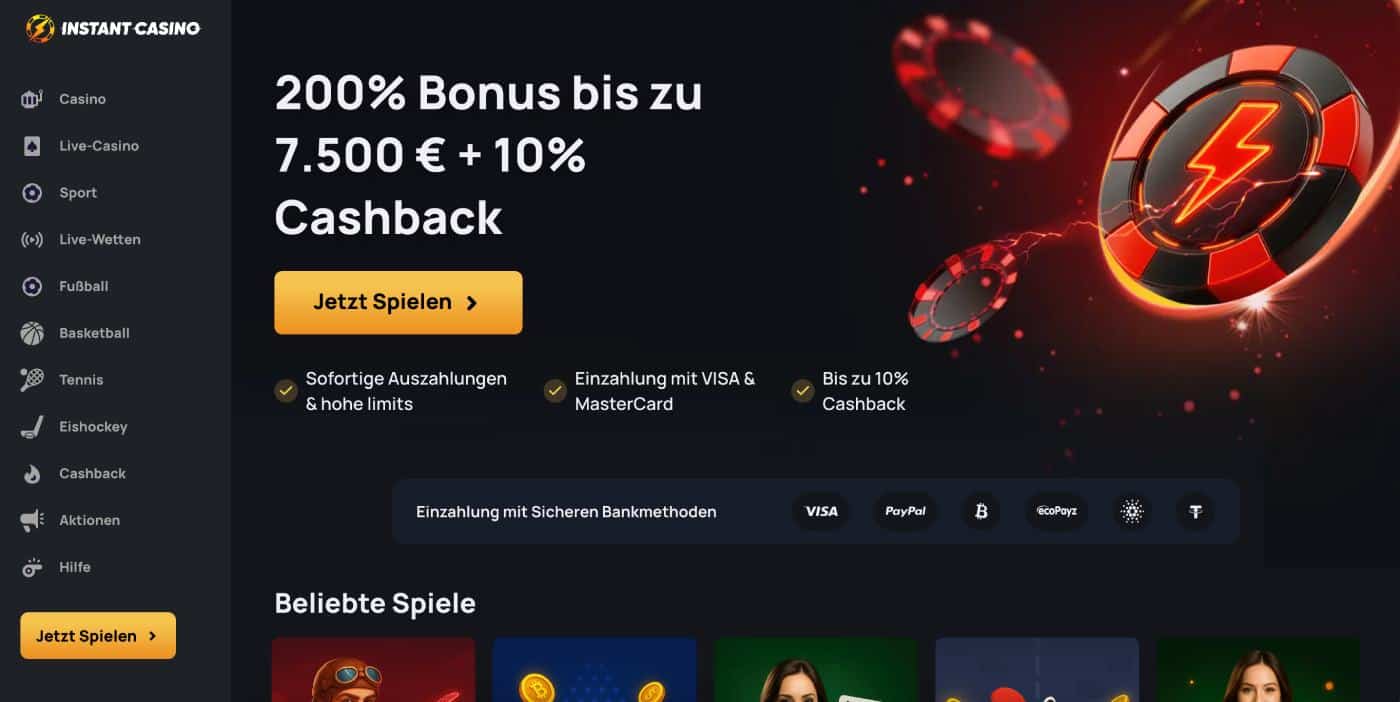Go to Sport menu item
Screen dimensions: 1400x702
tap(78, 193)
